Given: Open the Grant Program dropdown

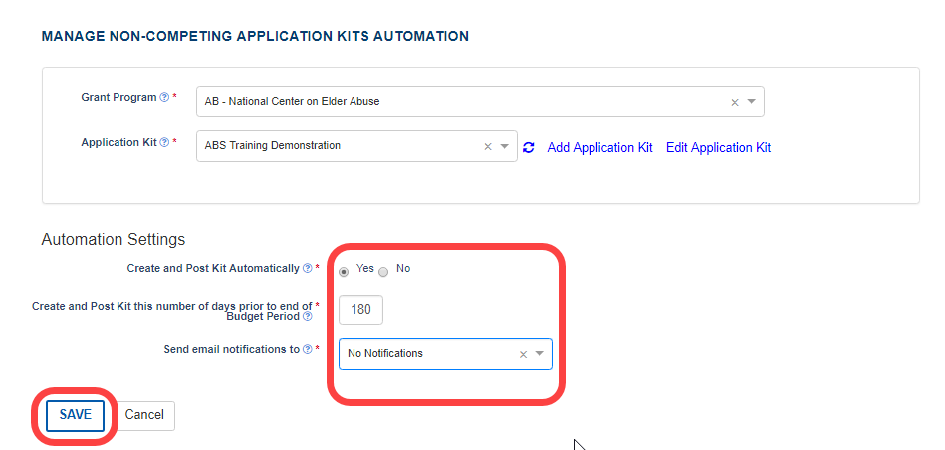Looking at the screenshot, I should pos(752,102).
